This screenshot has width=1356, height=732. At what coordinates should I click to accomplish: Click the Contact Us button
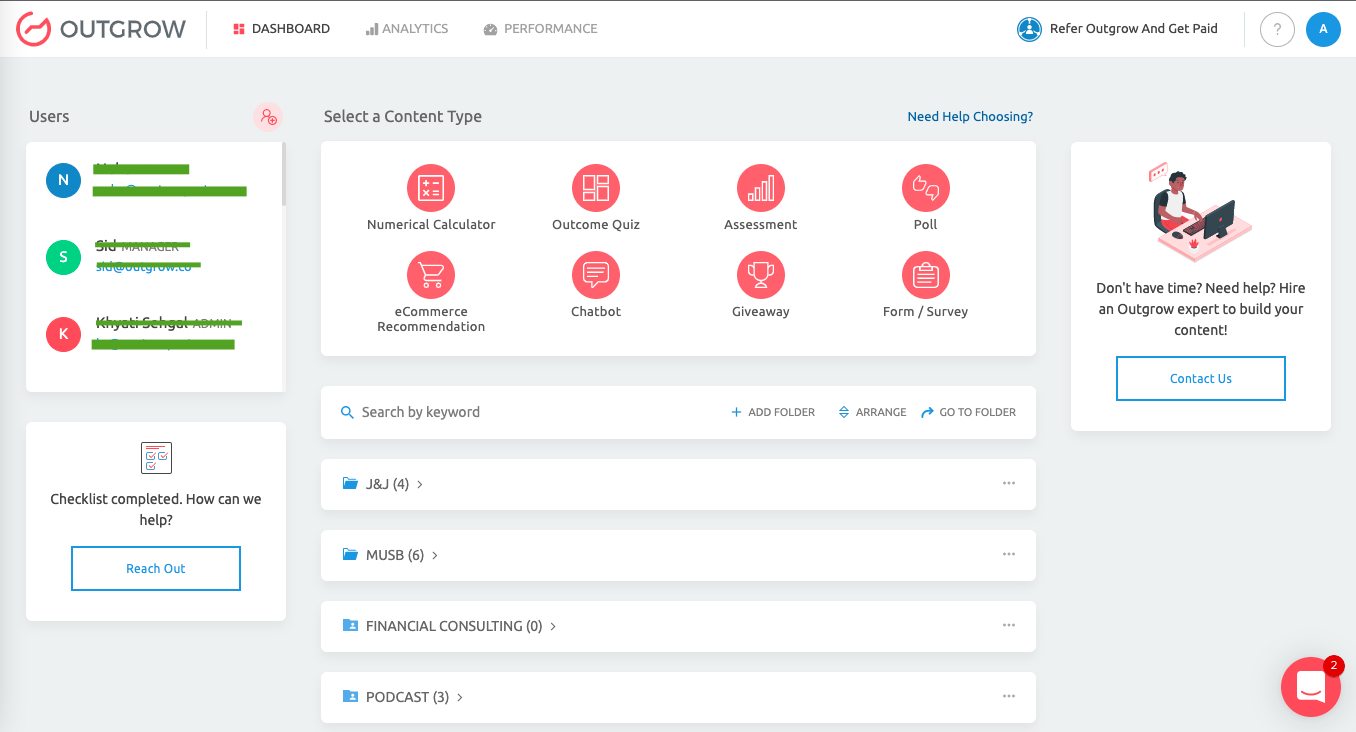click(x=1201, y=379)
